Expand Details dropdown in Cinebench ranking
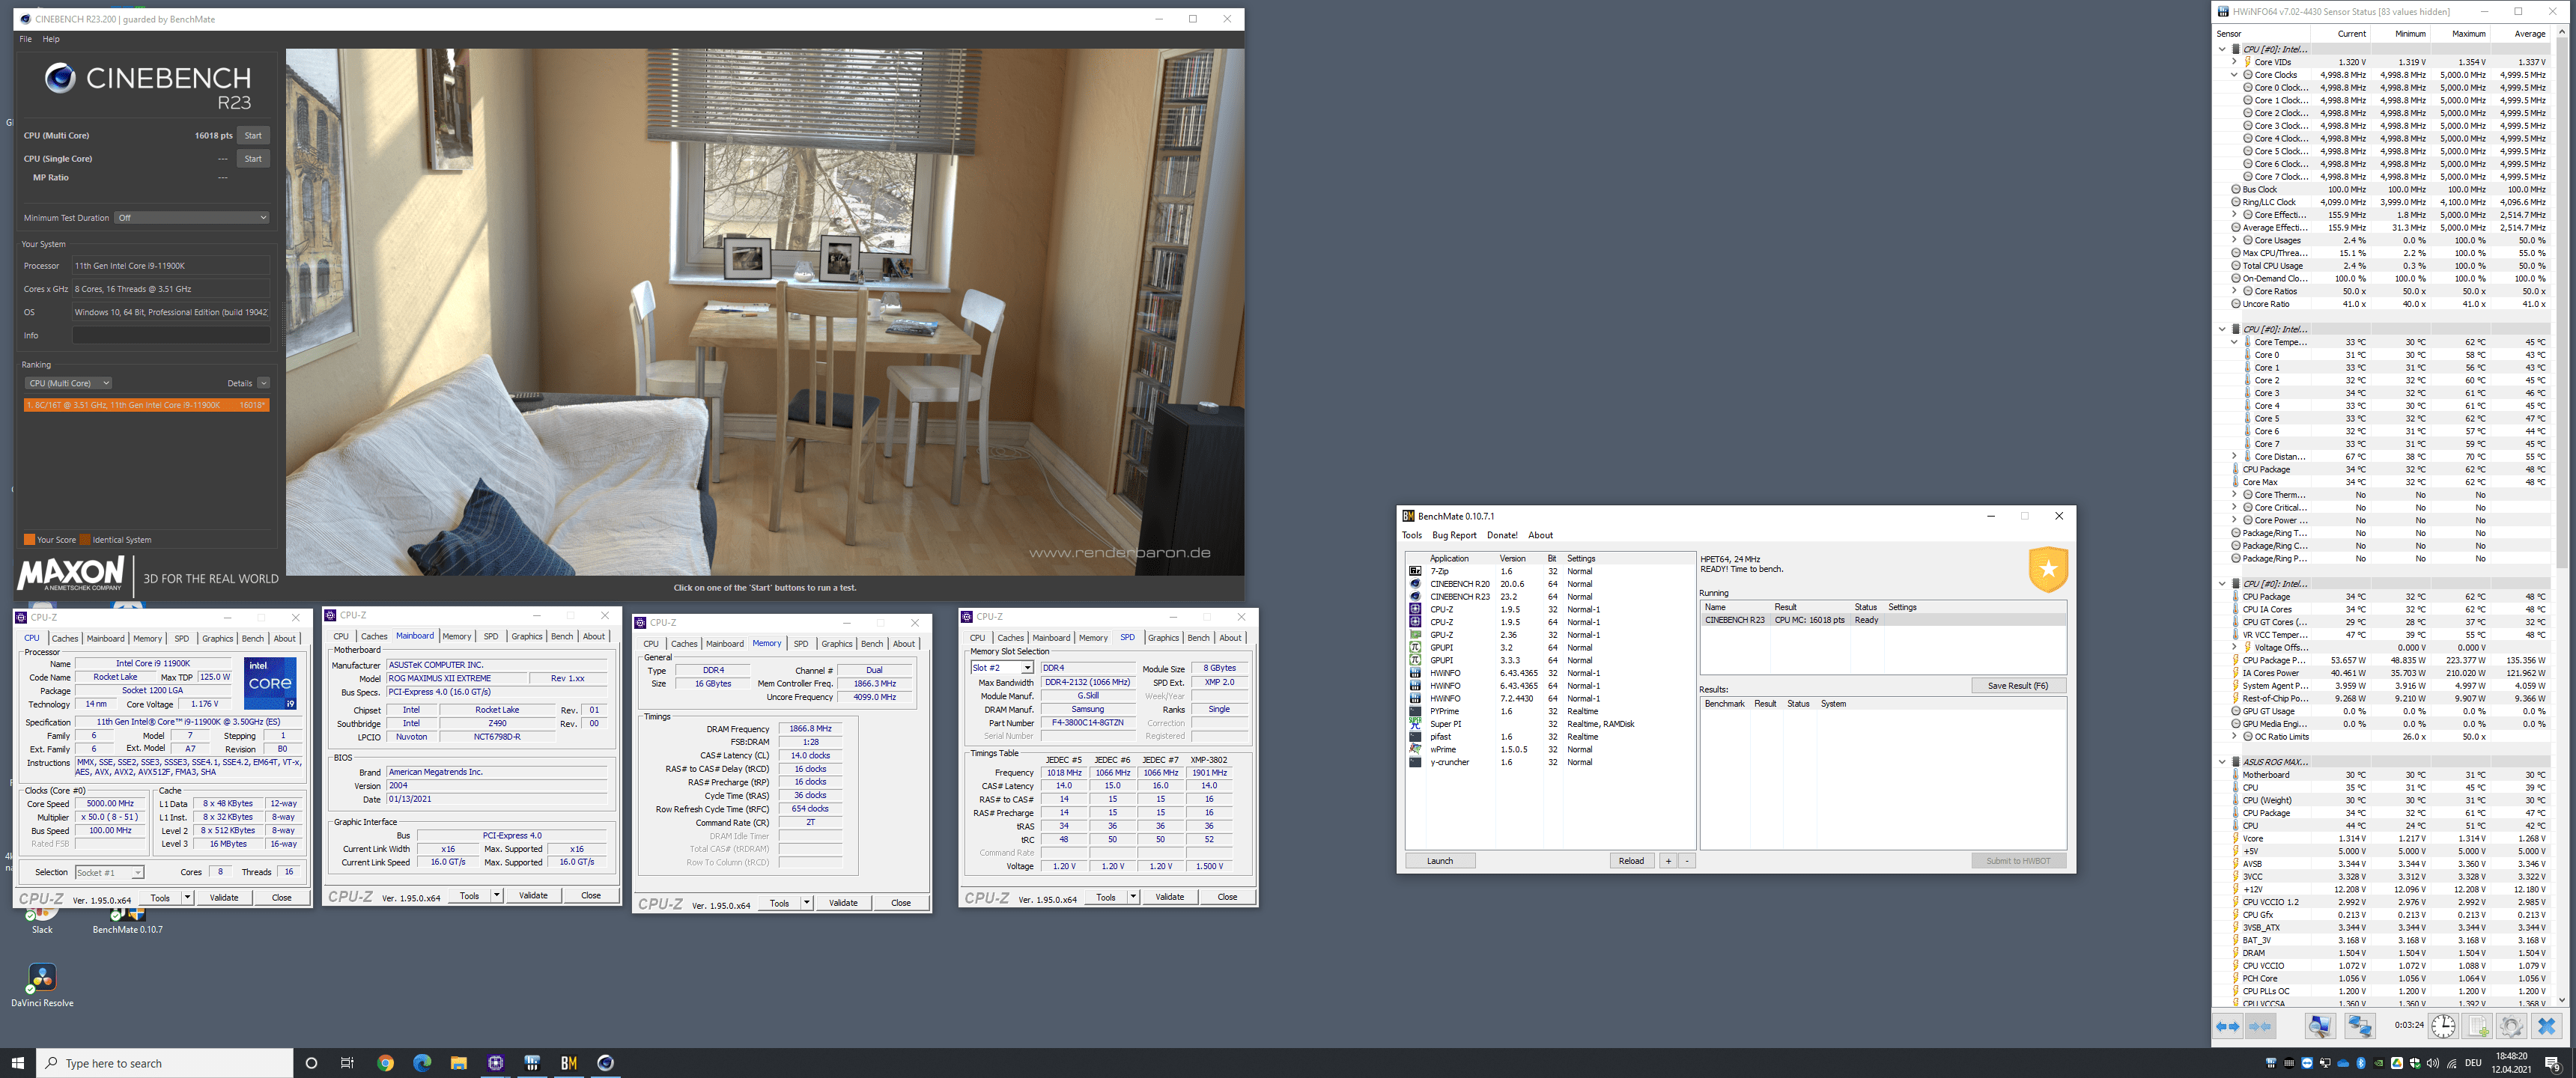 (x=263, y=383)
